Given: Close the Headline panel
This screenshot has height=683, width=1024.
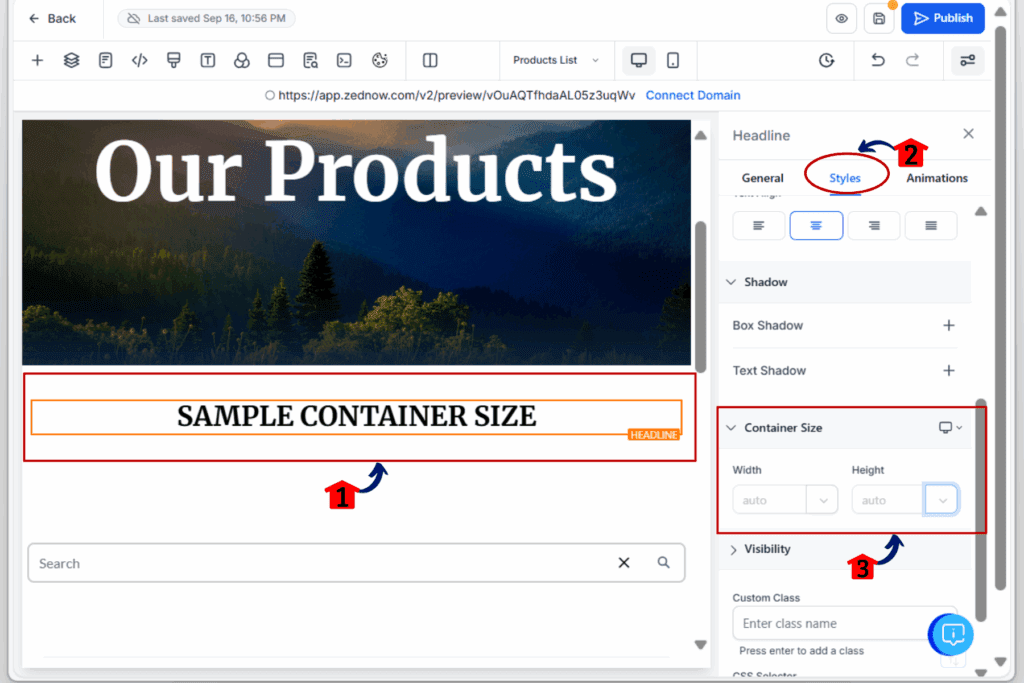Looking at the screenshot, I should click(x=968, y=134).
